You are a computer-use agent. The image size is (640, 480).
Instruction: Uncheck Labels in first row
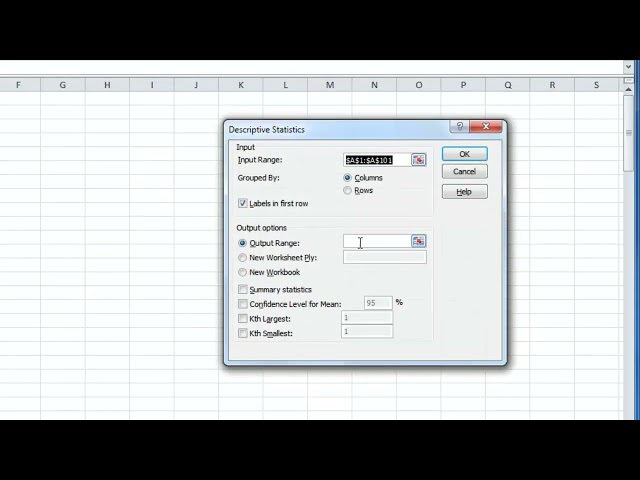pyautogui.click(x=243, y=203)
